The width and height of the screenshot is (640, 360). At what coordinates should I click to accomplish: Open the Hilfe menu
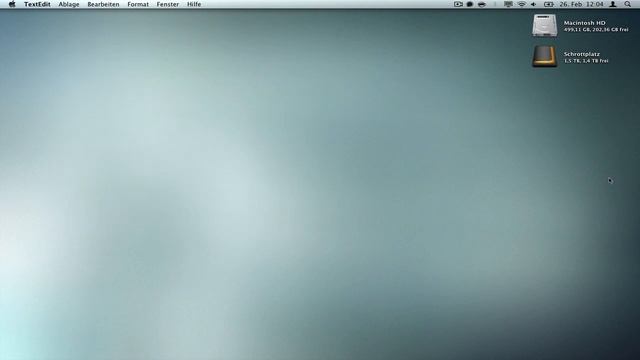point(194,4)
